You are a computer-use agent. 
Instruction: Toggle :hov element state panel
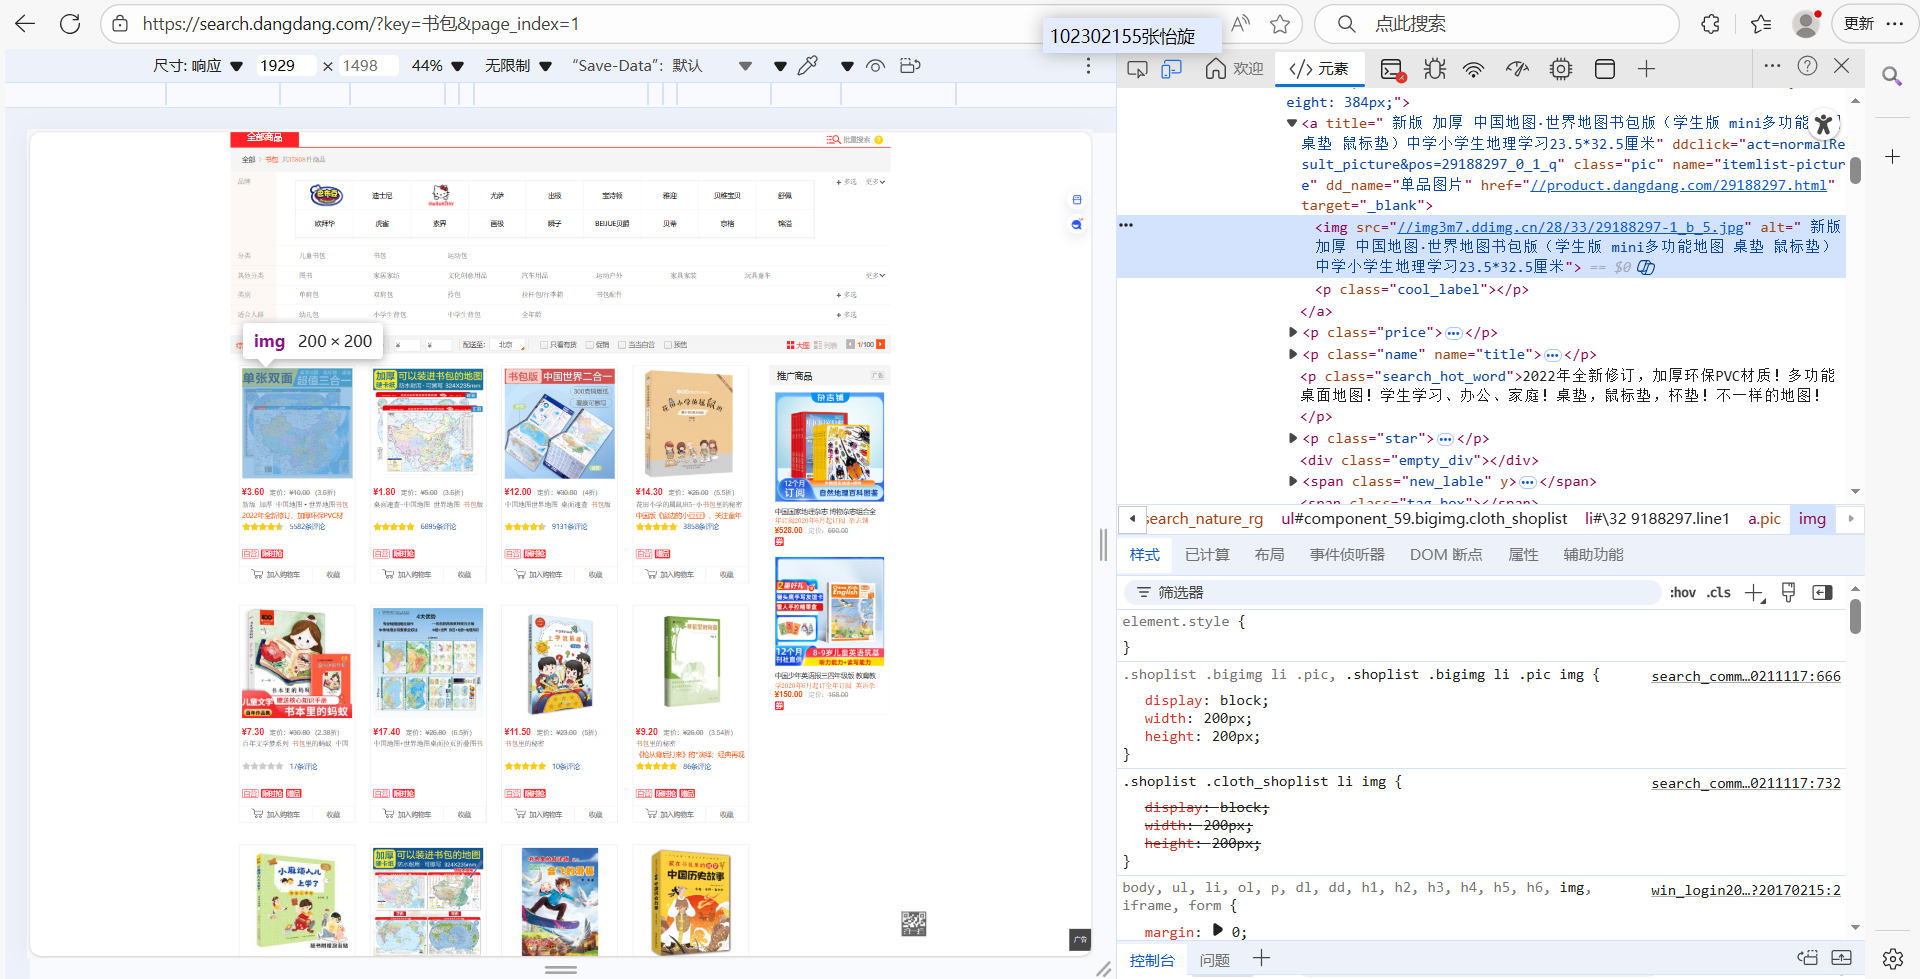(1683, 593)
